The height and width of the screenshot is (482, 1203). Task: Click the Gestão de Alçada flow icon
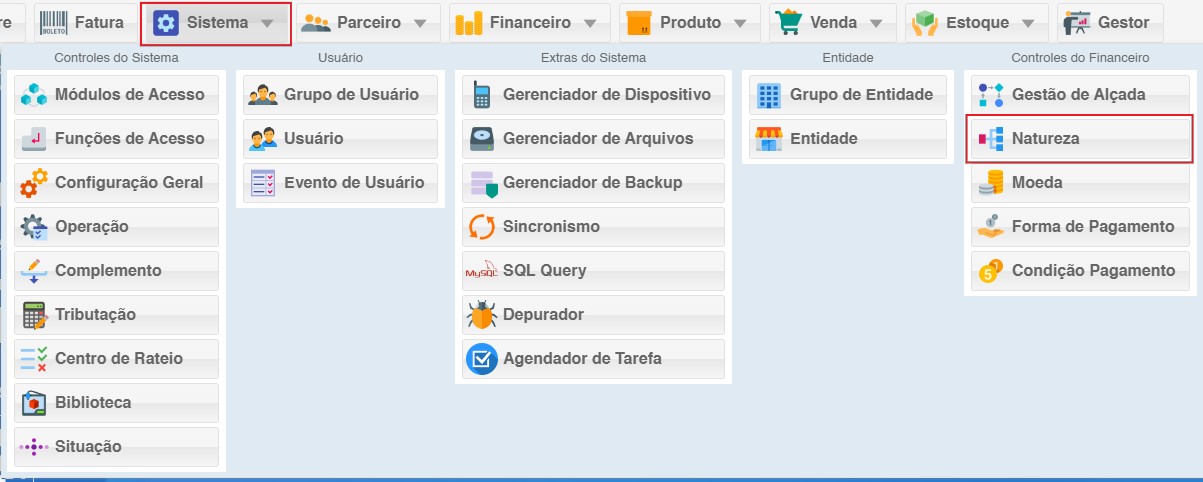click(991, 95)
